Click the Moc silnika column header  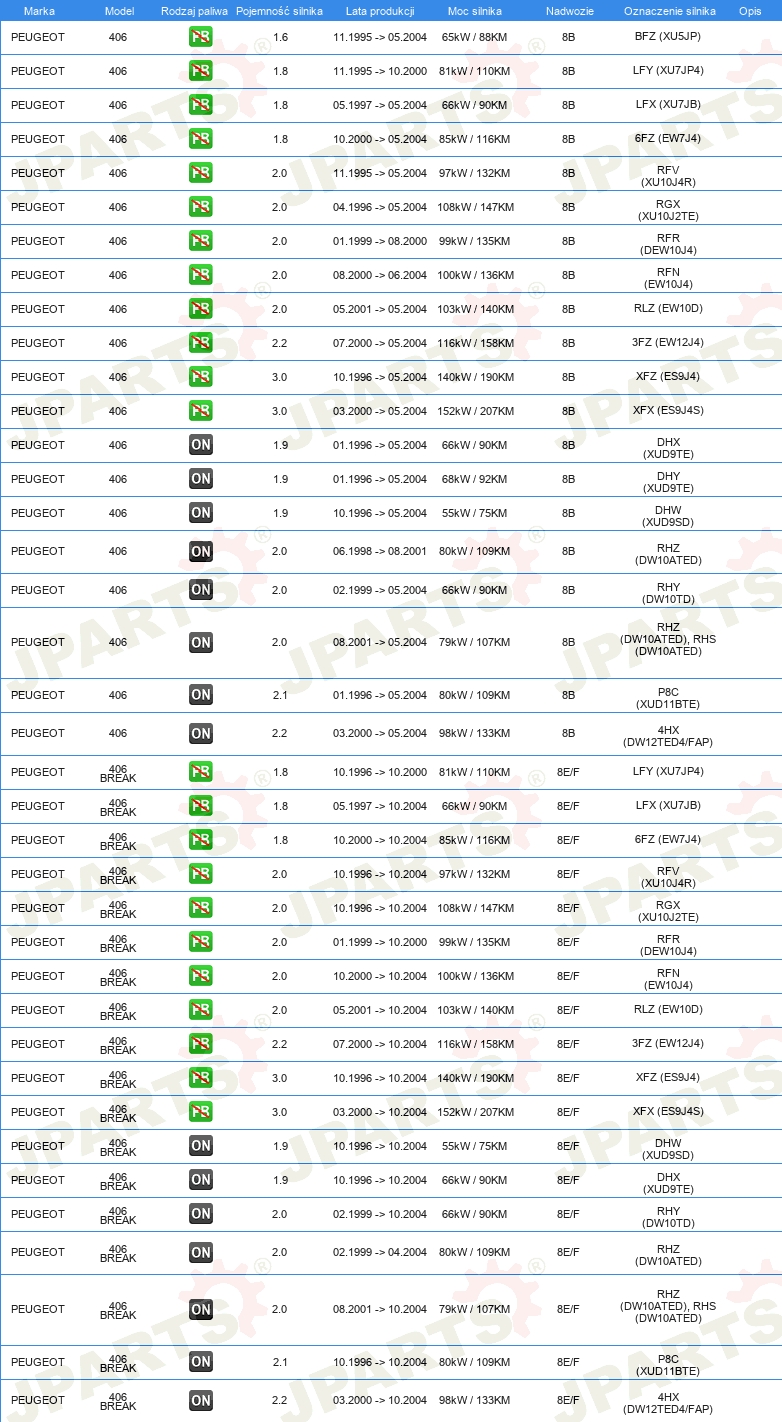click(x=475, y=11)
